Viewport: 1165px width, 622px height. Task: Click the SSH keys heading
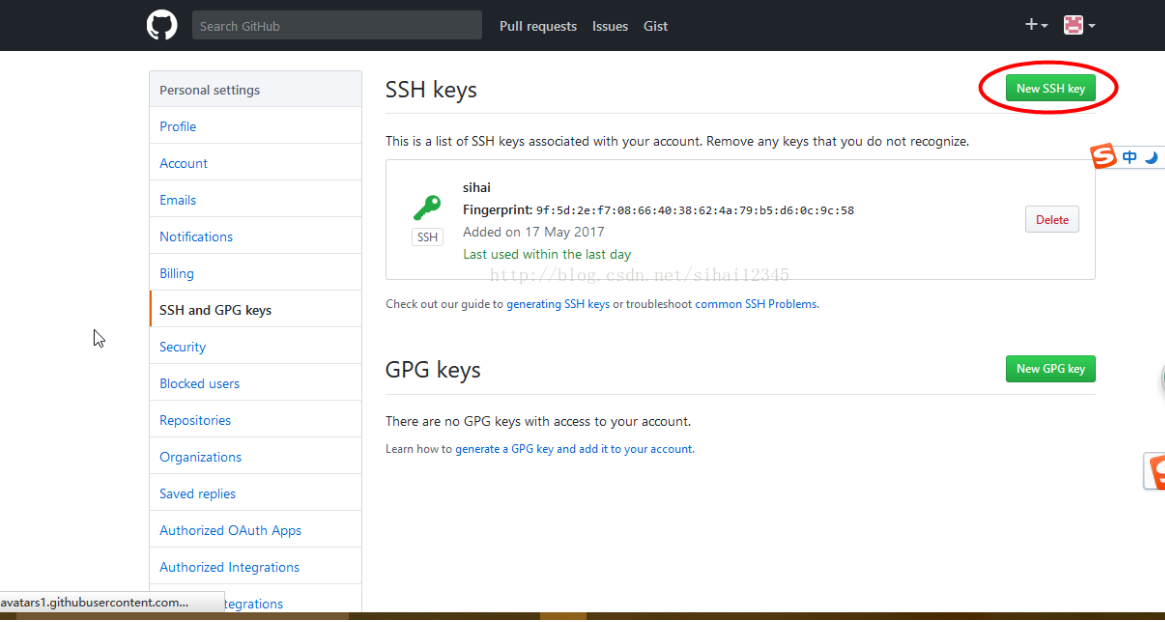coord(431,90)
